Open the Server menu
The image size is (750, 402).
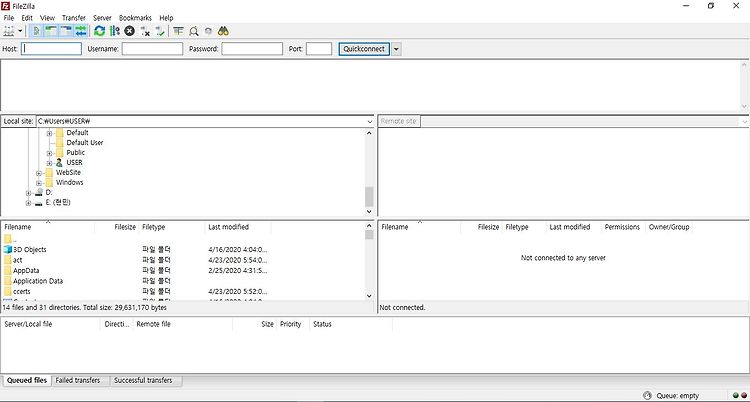click(x=102, y=18)
